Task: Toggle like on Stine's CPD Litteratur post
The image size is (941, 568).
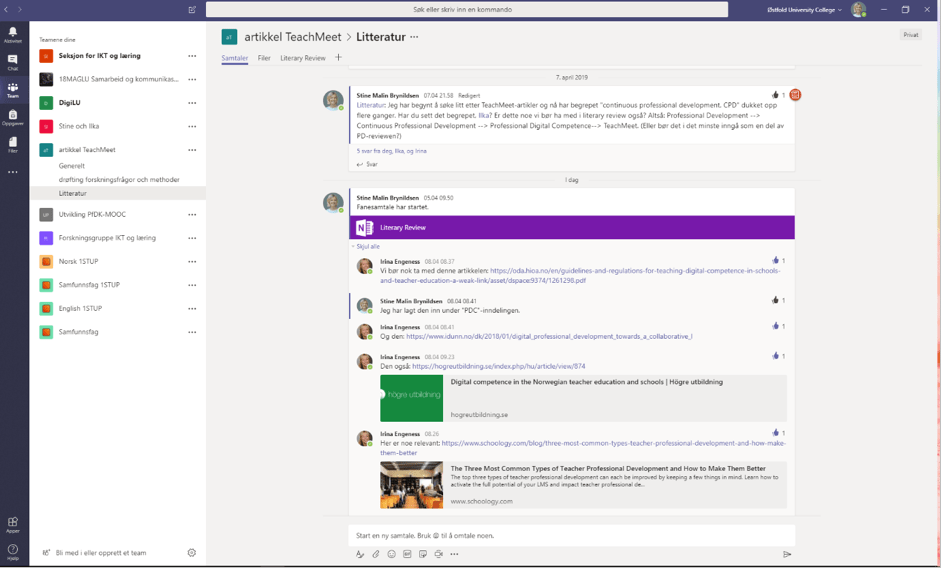Action: tap(775, 95)
